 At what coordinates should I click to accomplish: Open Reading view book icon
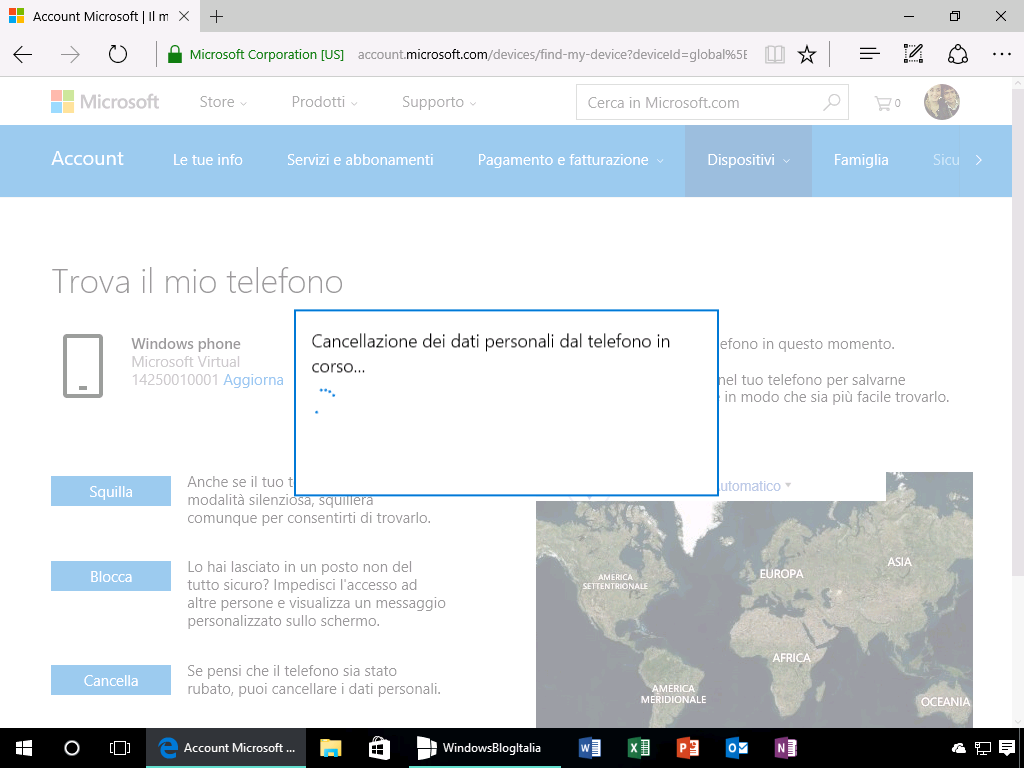click(x=775, y=54)
